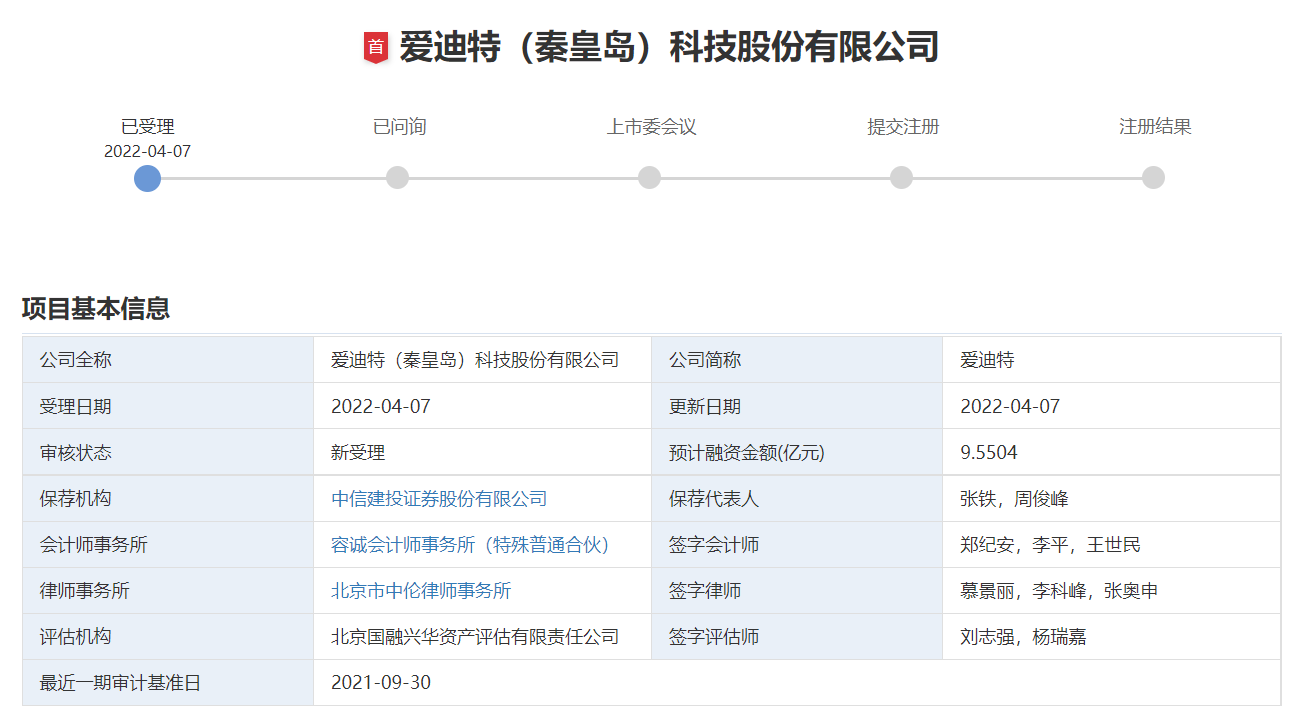Viewport: 1302px width, 728px height.
Task: Click the 刘志强，杨瑞嘉 appraisers value
Action: pyautogui.click(x=1023, y=637)
